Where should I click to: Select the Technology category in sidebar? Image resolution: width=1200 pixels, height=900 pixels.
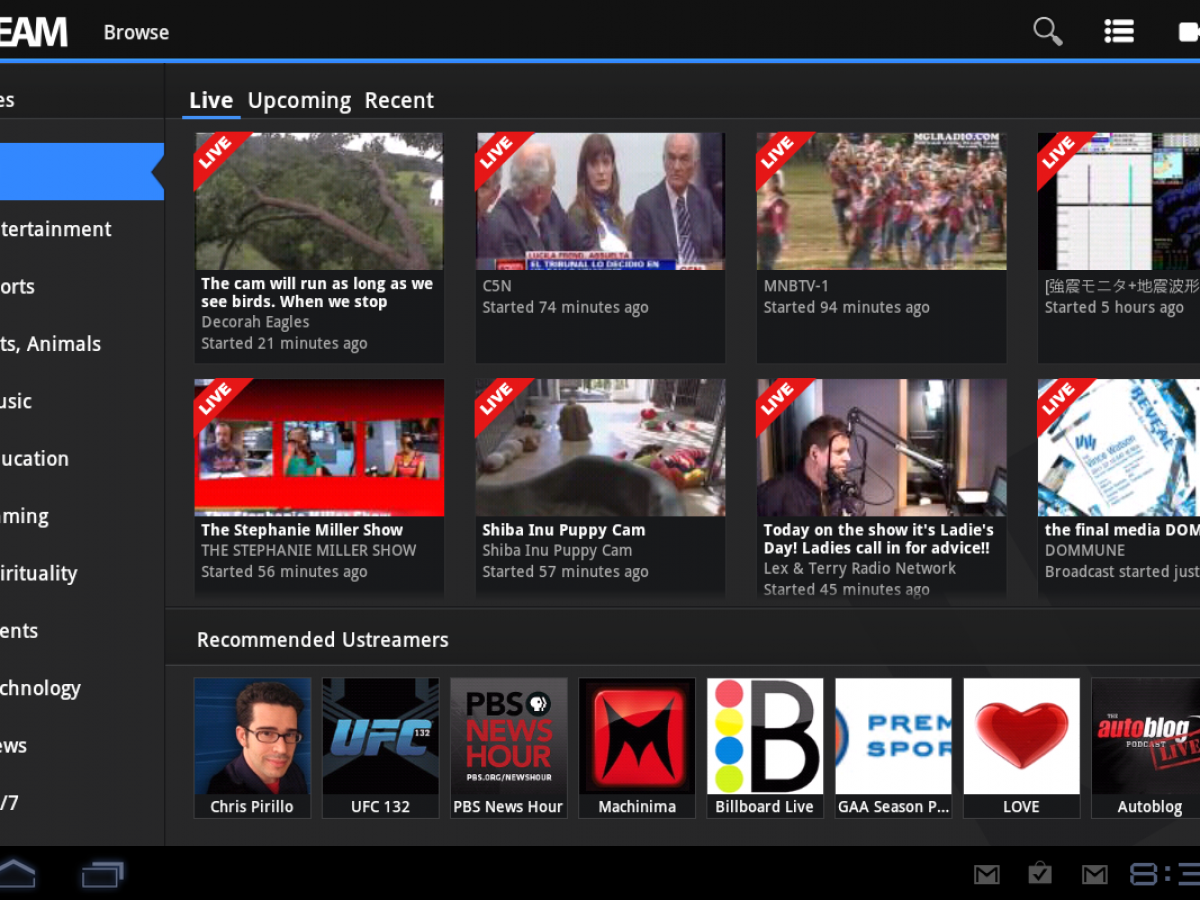pyautogui.click(x=40, y=688)
